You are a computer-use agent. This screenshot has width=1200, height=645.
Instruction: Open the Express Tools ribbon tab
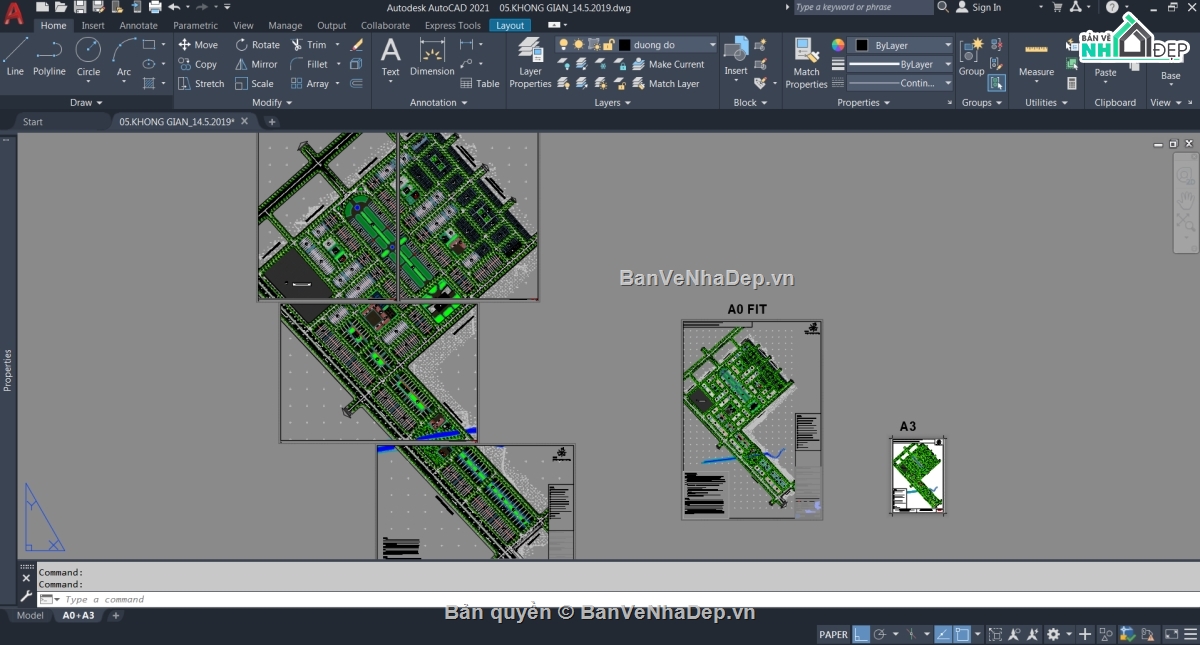coord(452,25)
